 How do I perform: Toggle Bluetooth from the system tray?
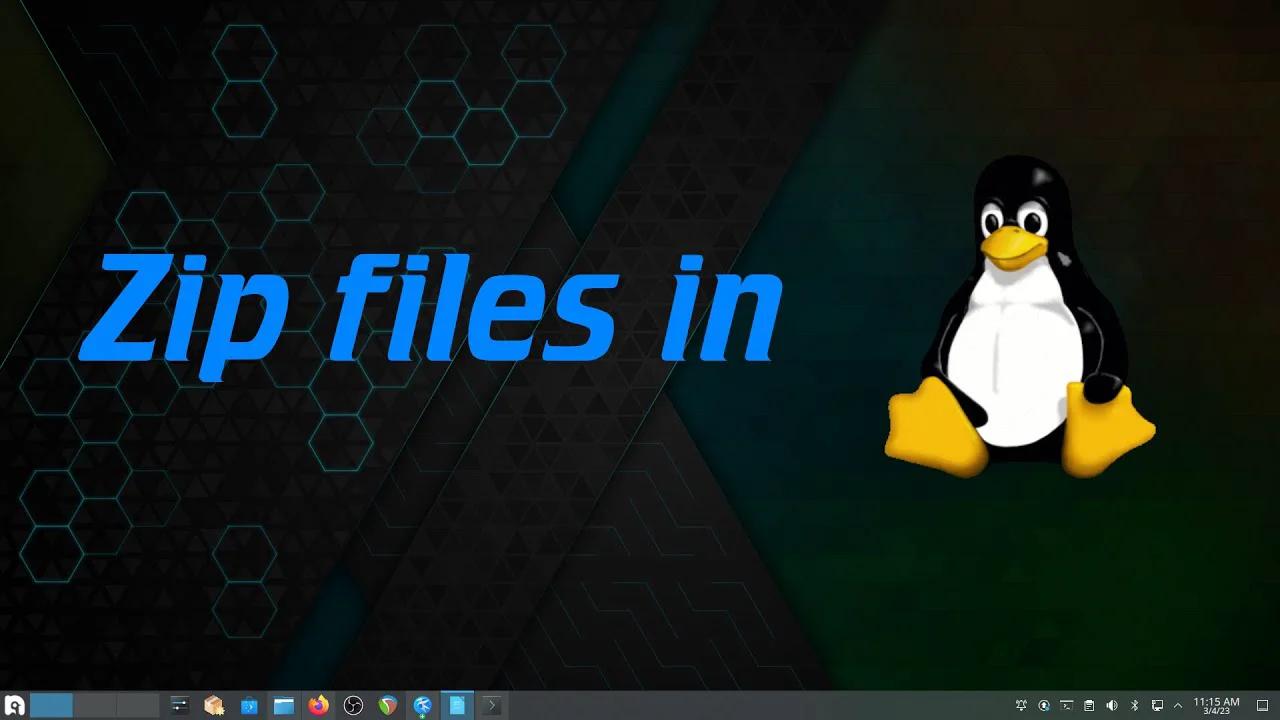tap(1133, 705)
